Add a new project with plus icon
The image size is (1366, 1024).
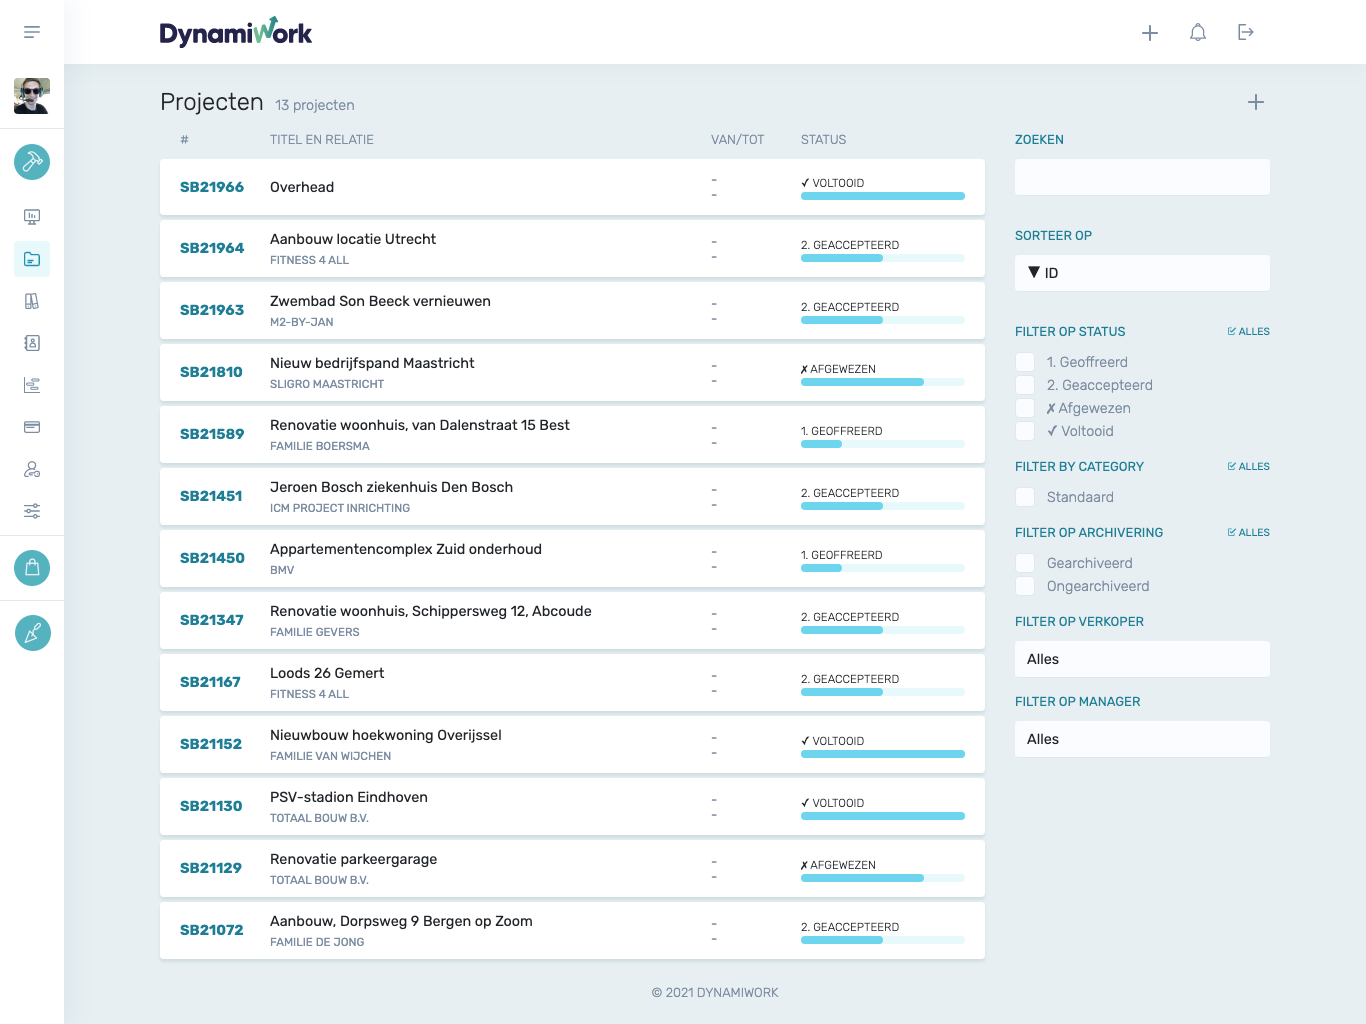coord(1256,102)
